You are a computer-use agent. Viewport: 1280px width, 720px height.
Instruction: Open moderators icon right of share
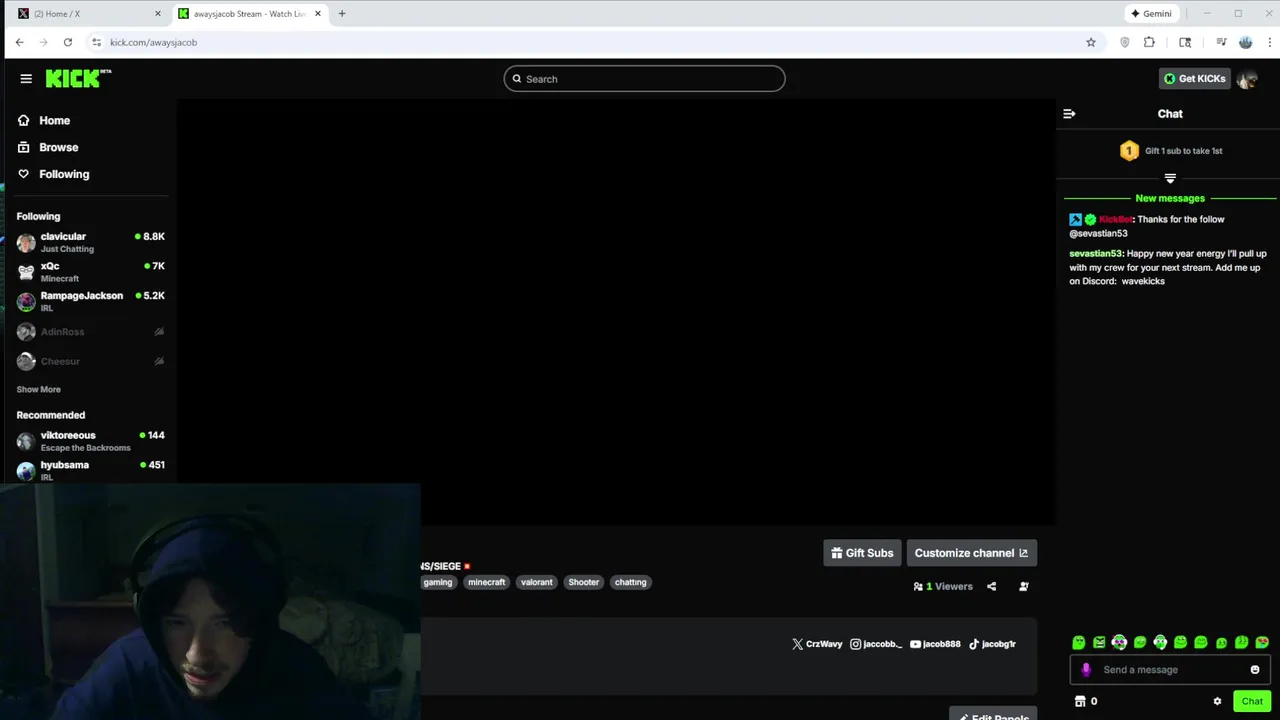point(1023,587)
